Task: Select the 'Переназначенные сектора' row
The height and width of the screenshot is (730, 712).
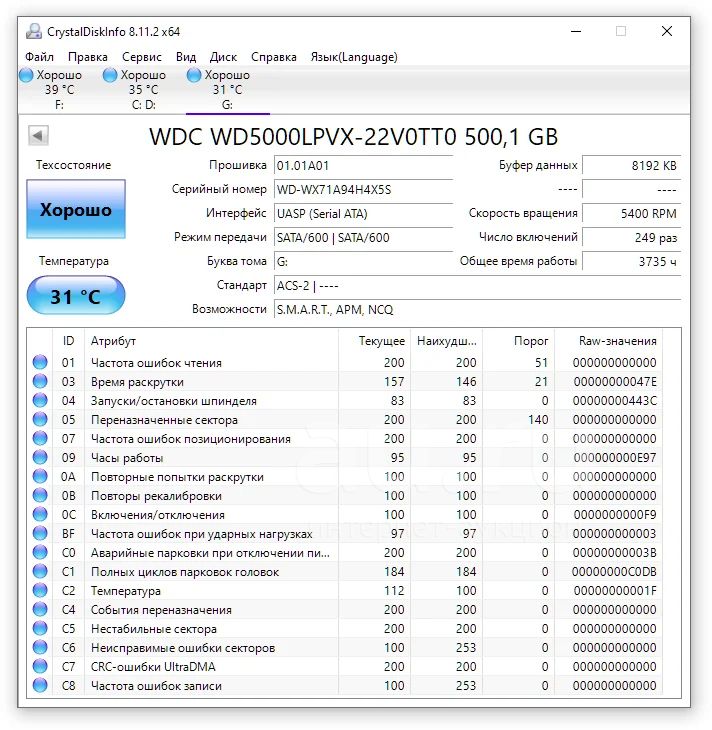Action: point(345,419)
